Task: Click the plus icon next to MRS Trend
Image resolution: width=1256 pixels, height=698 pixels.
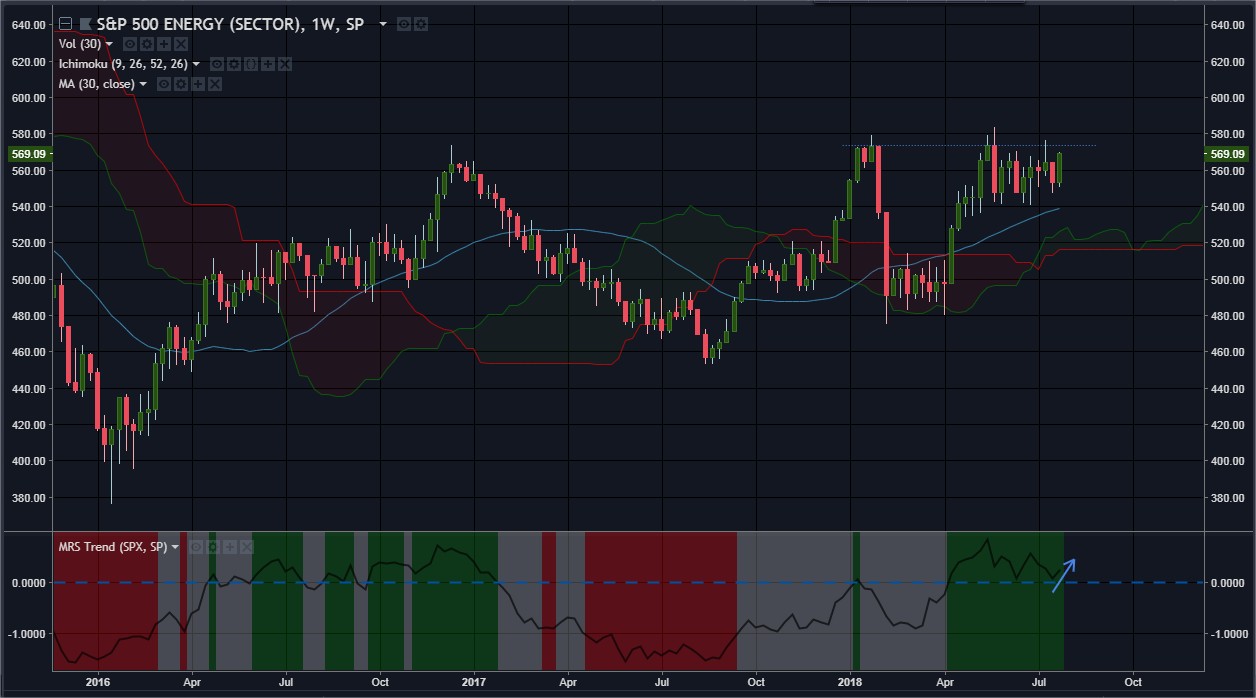Action: pyautogui.click(x=230, y=547)
